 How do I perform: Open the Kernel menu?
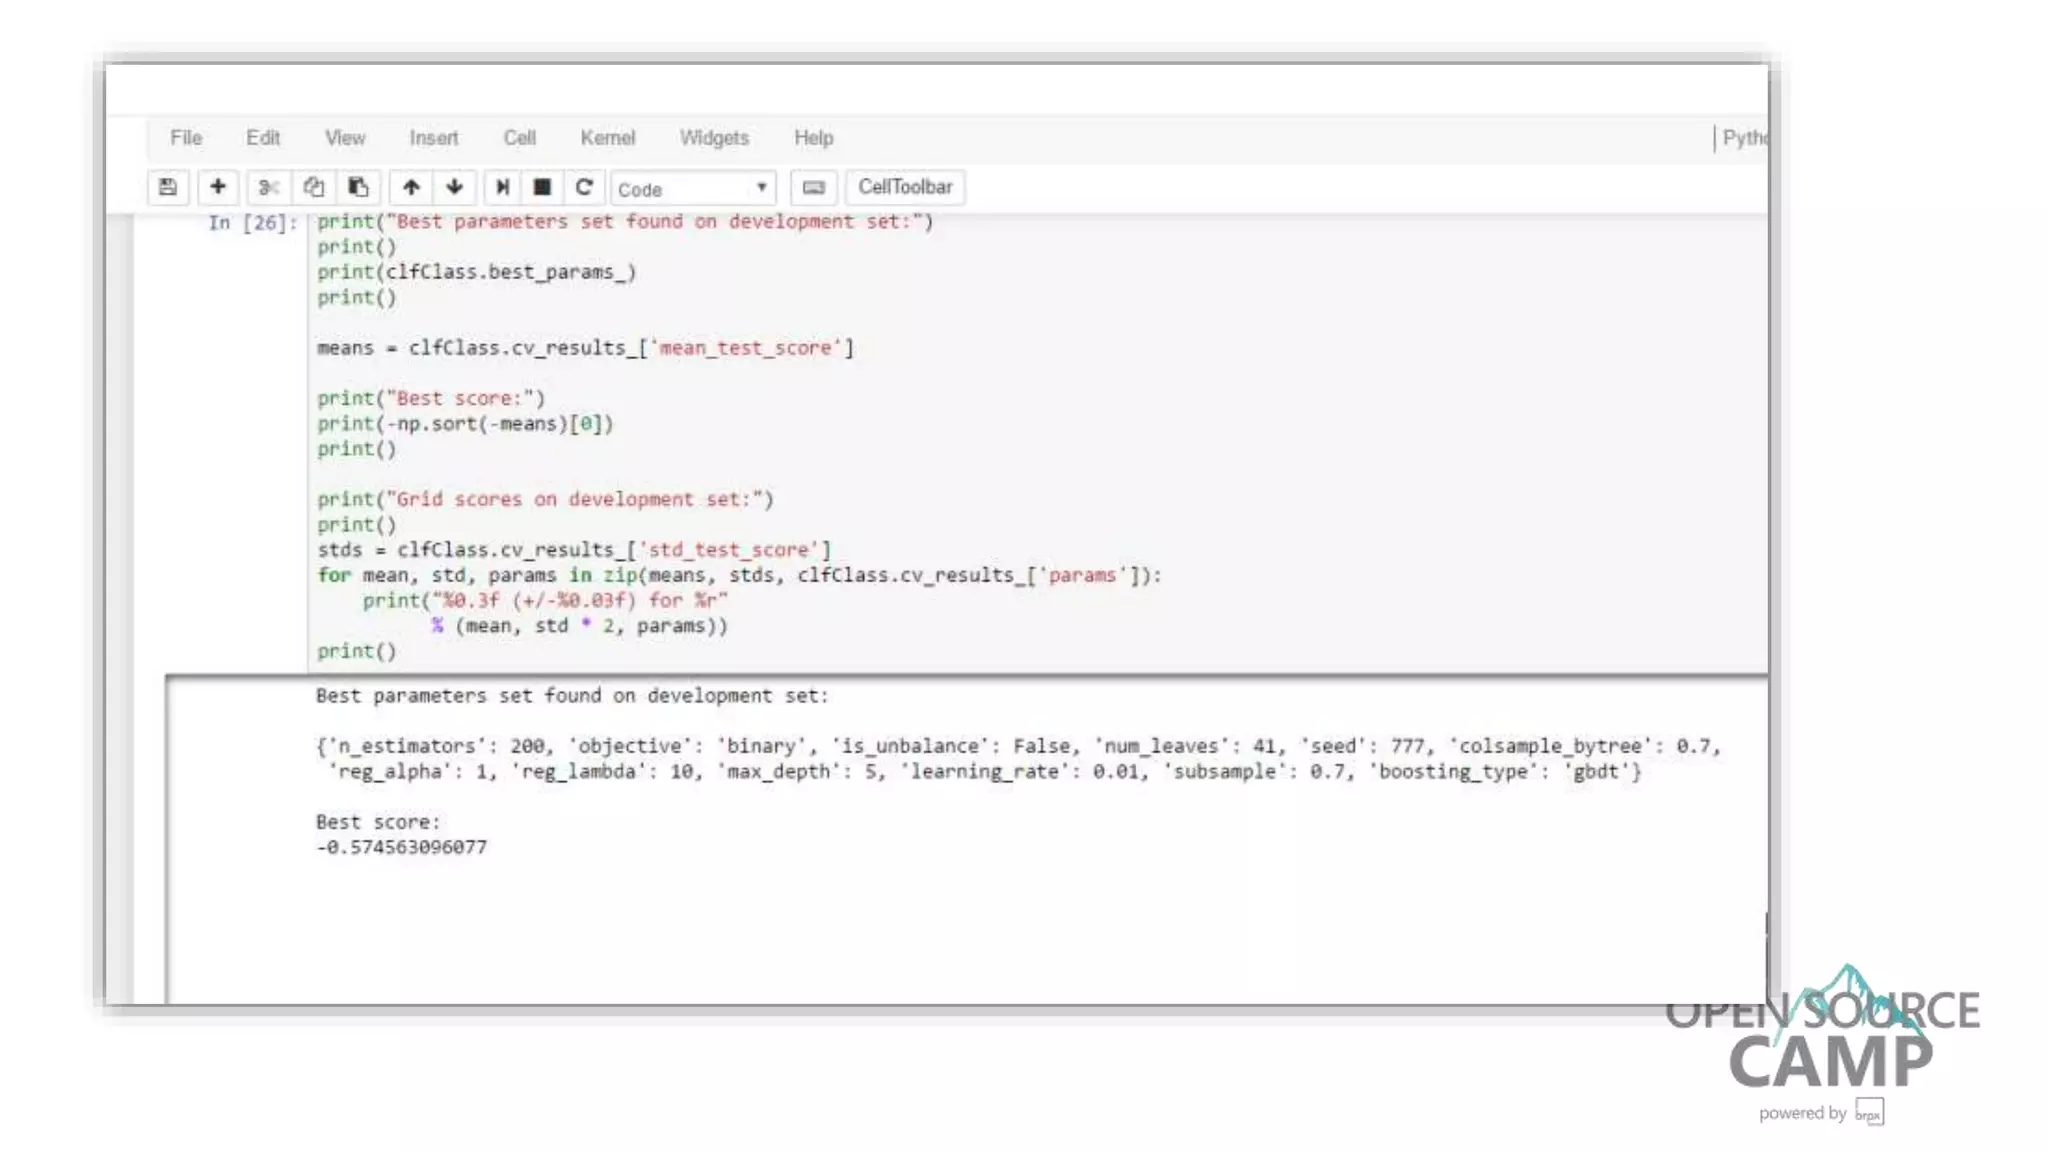pos(607,138)
